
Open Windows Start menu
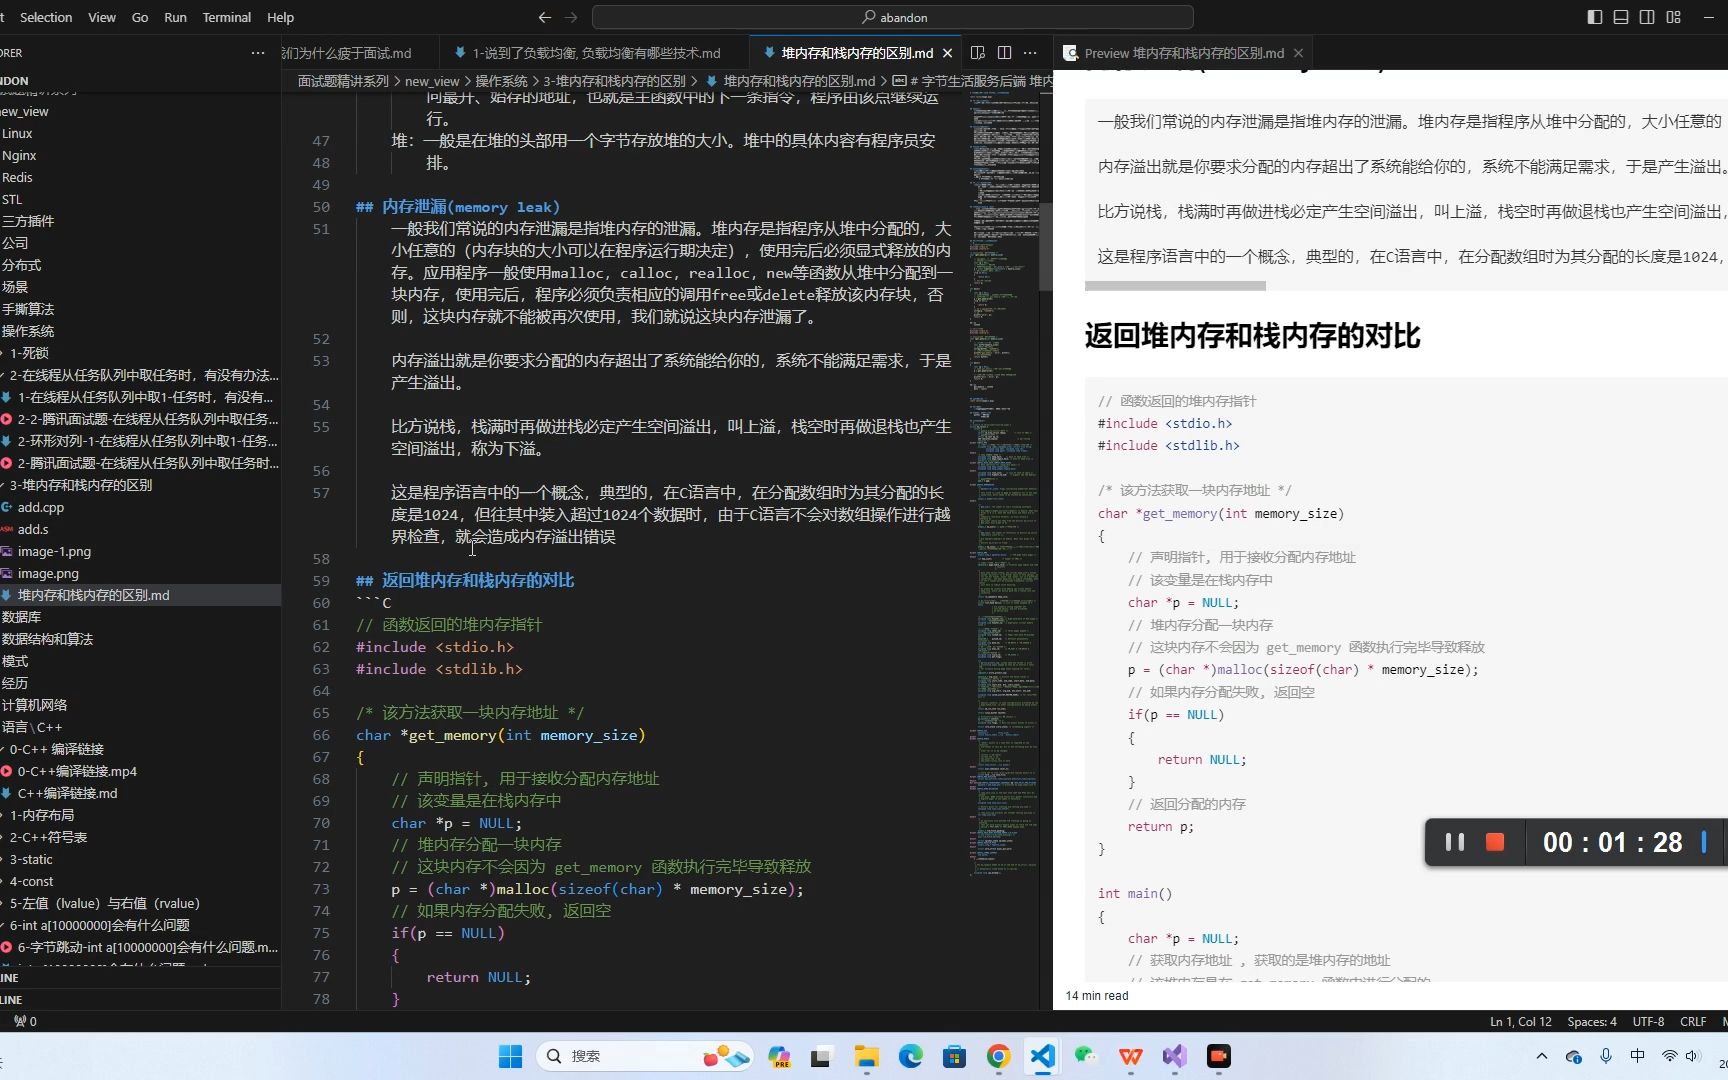510,1056
